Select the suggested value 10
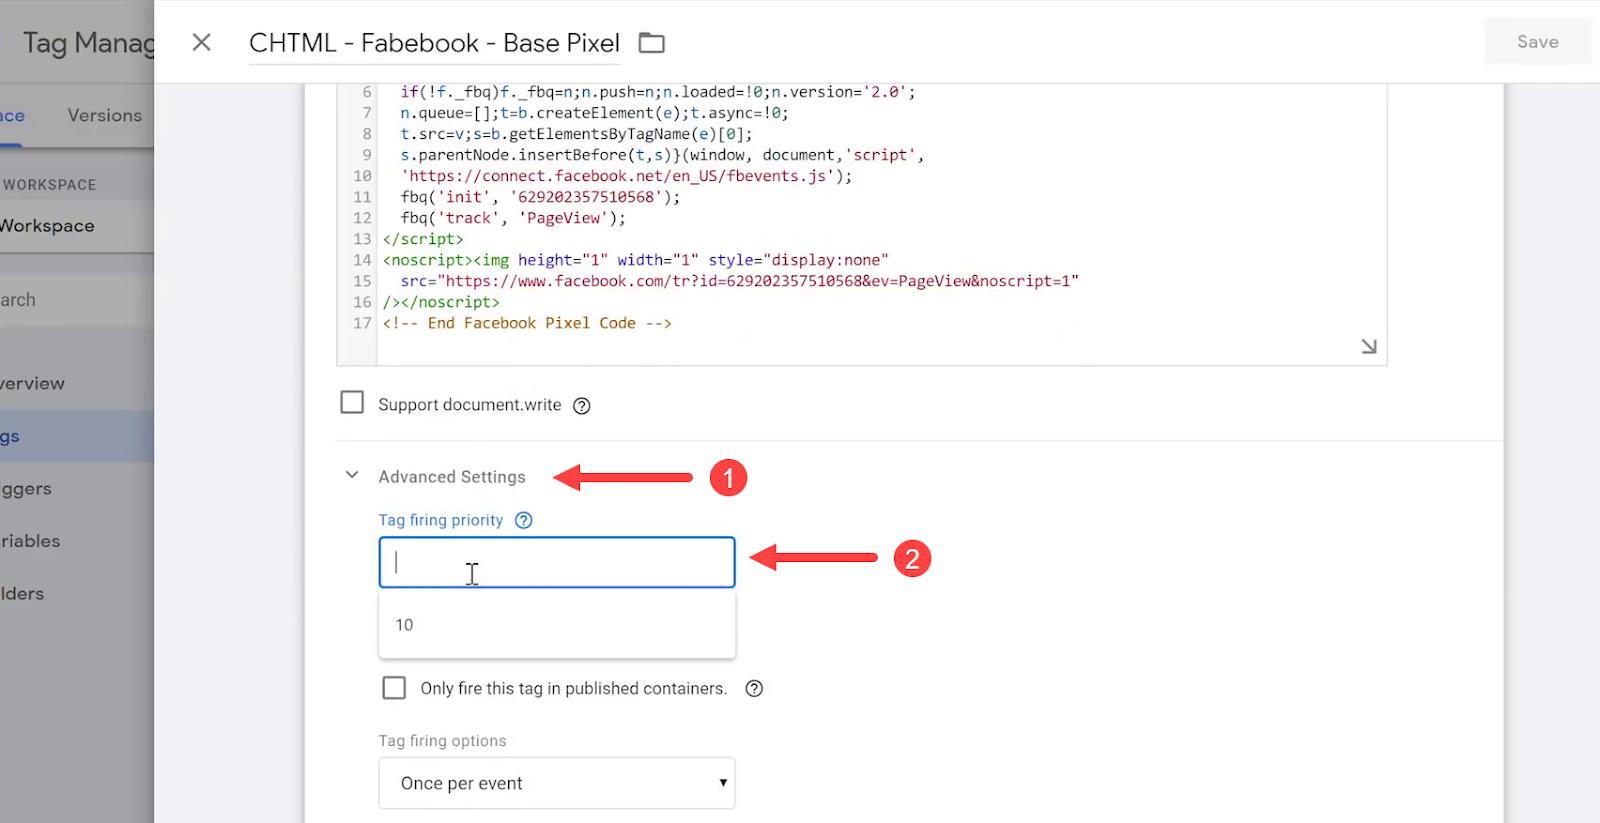This screenshot has width=1600, height=823. (557, 625)
